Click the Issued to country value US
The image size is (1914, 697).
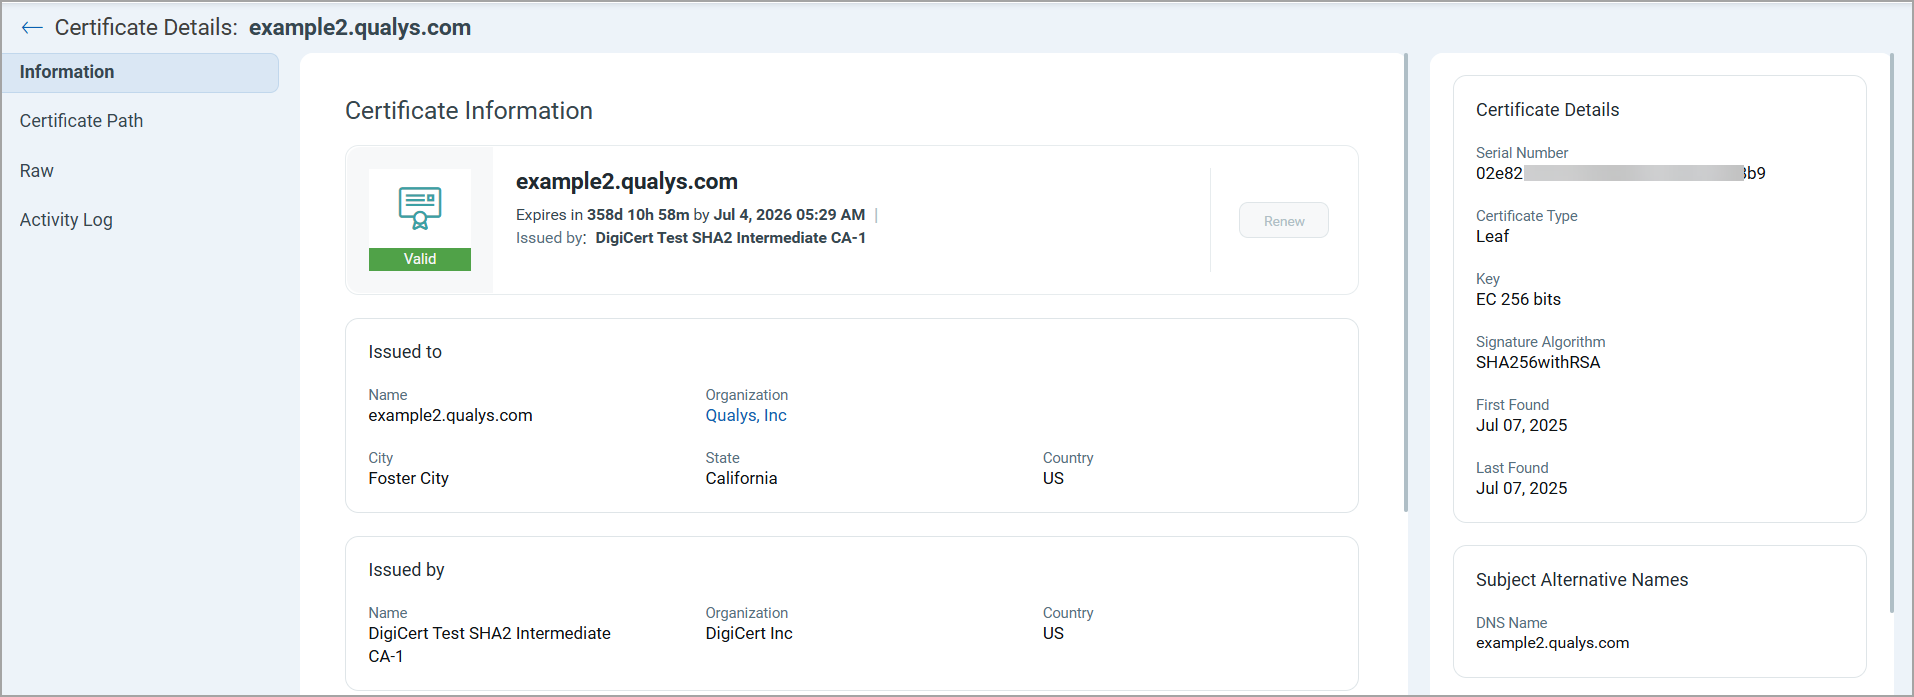[1053, 479]
